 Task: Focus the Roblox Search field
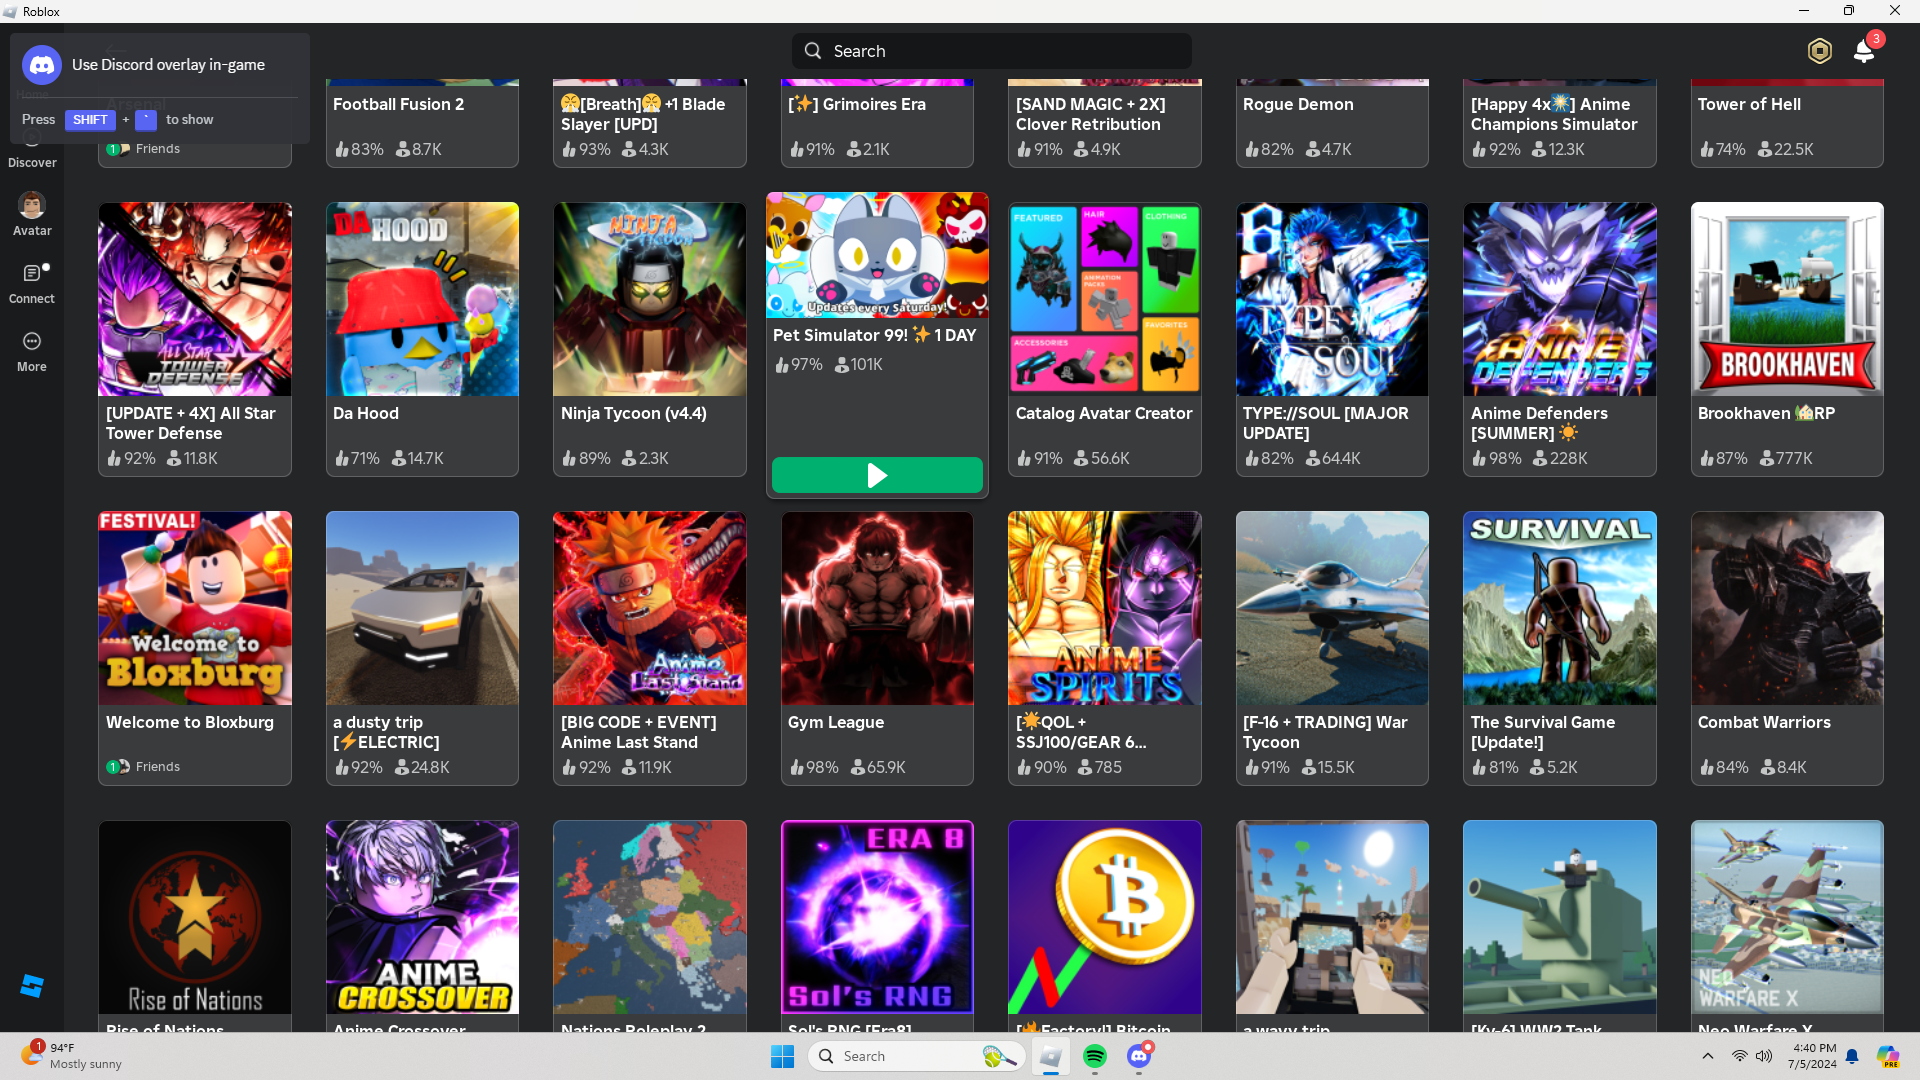pyautogui.click(x=992, y=51)
